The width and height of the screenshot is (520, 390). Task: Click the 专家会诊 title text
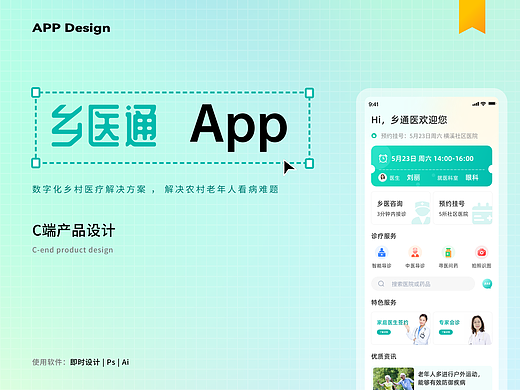(449, 322)
